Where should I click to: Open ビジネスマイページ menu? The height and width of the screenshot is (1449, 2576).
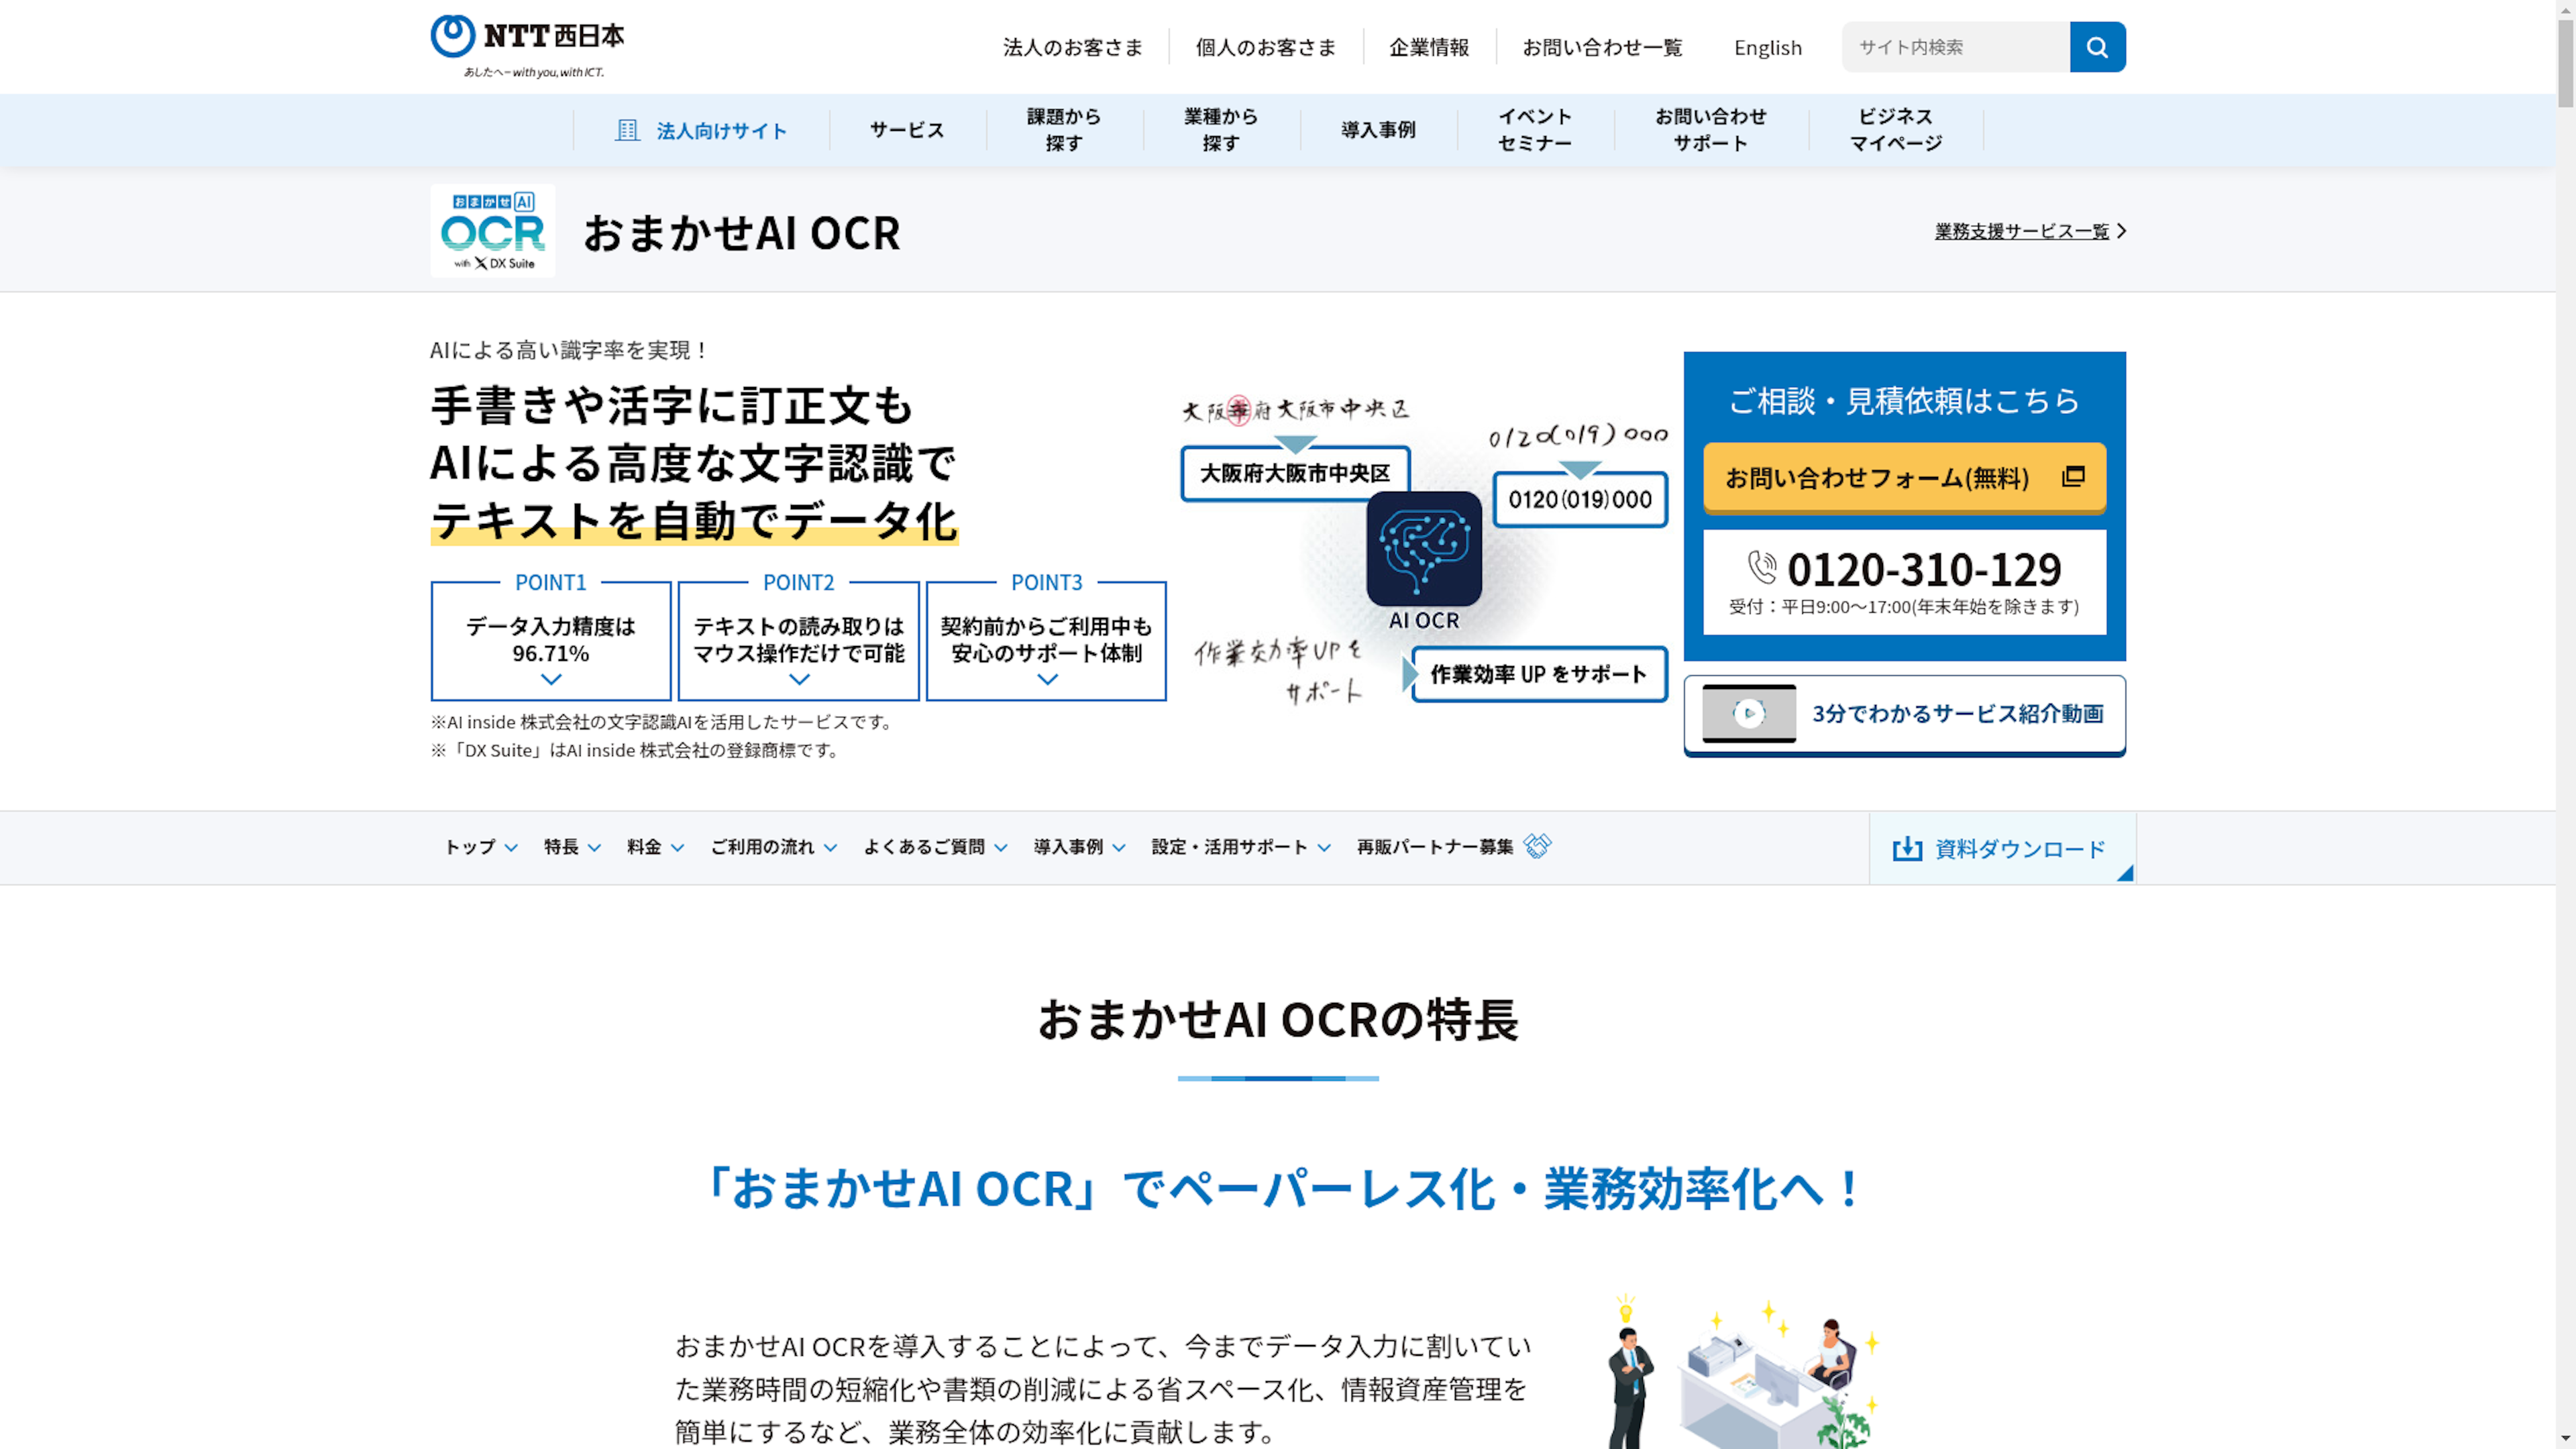coord(1895,130)
